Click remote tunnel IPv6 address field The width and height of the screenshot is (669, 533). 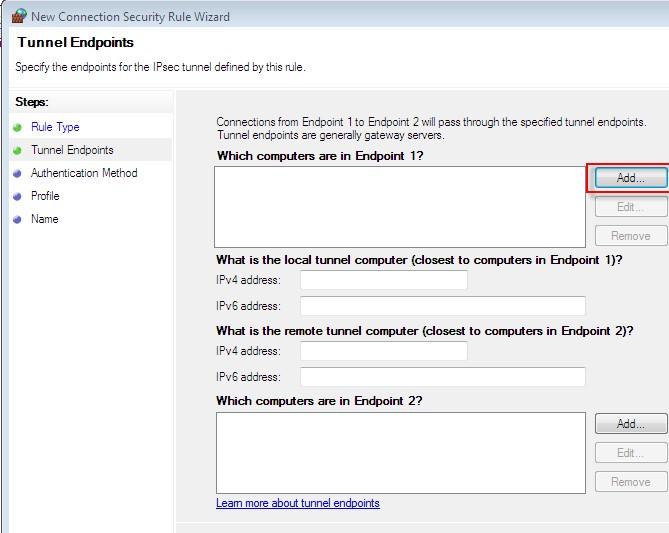coord(442,377)
